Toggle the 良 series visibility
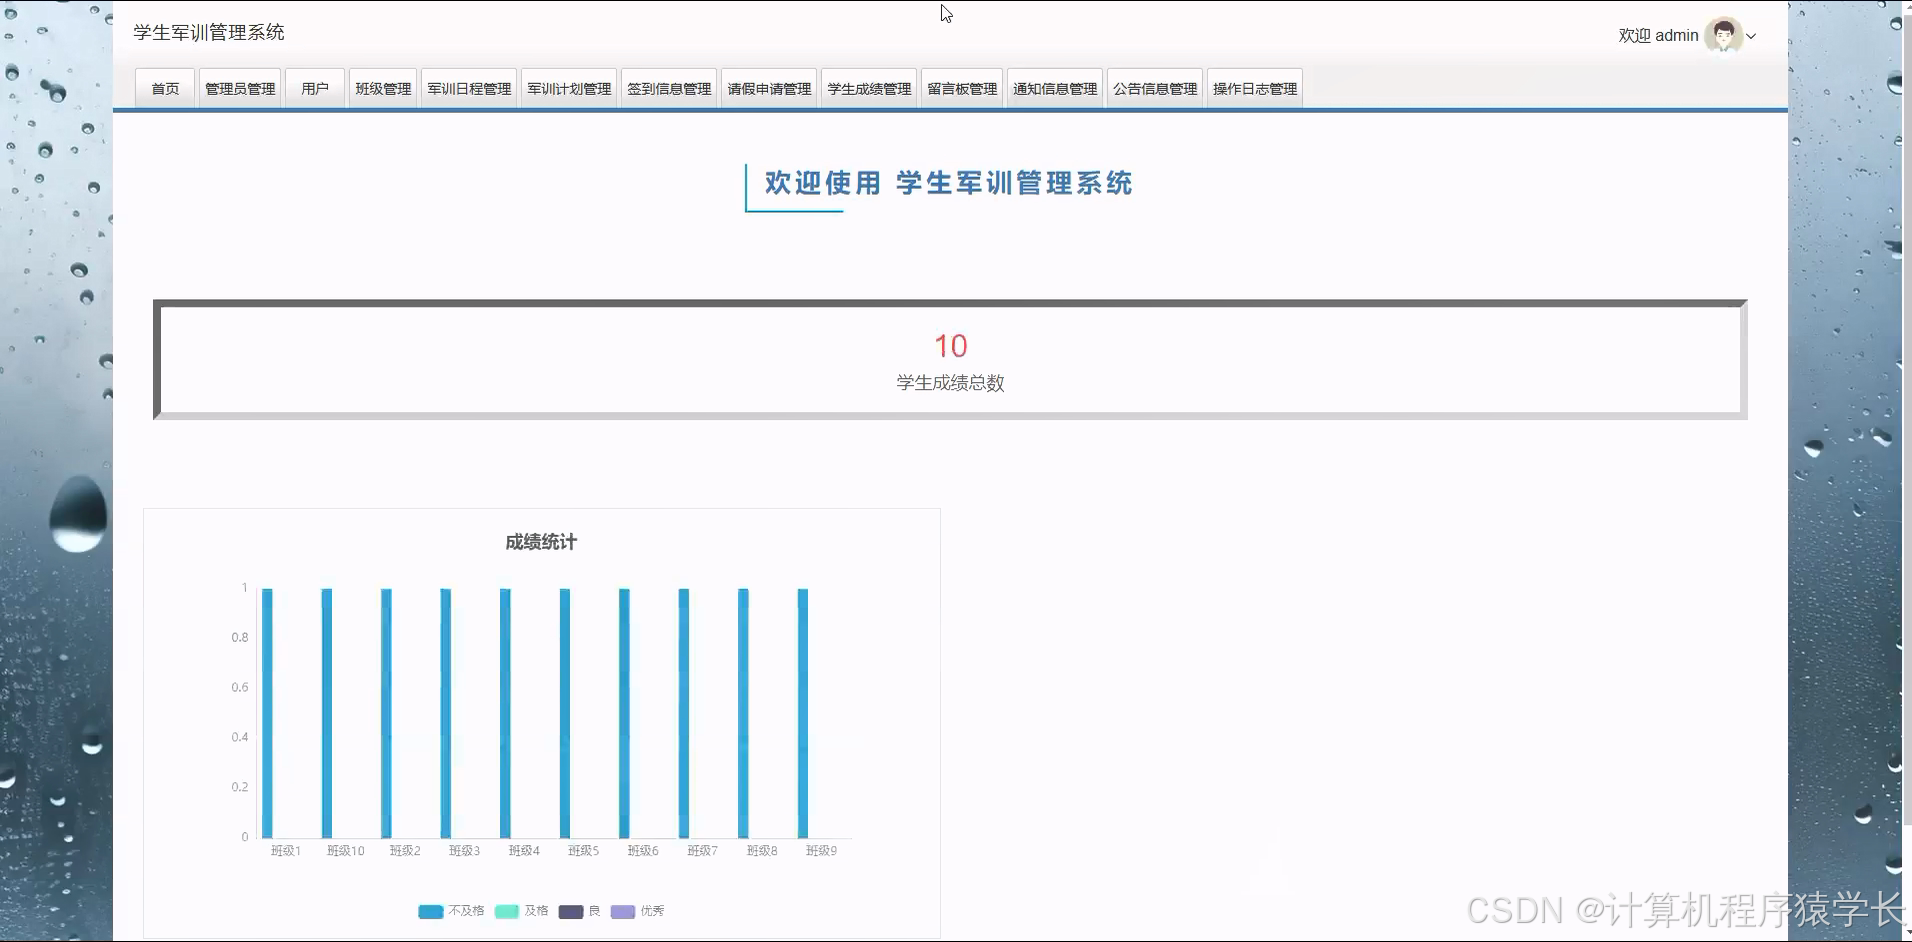 pos(581,911)
